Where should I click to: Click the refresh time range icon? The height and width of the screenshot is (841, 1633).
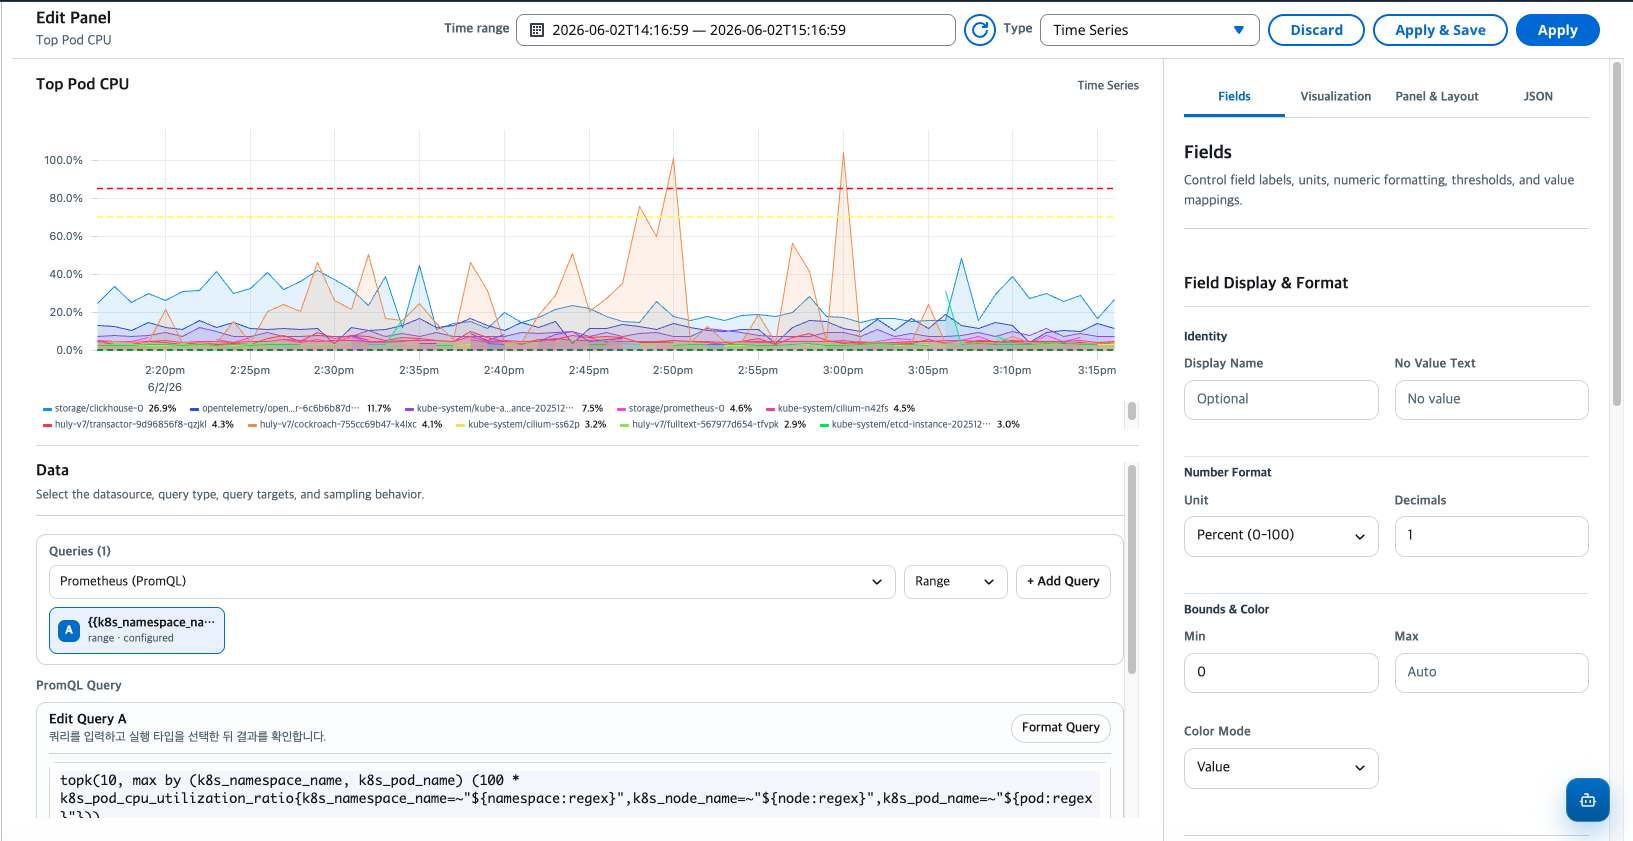(980, 30)
